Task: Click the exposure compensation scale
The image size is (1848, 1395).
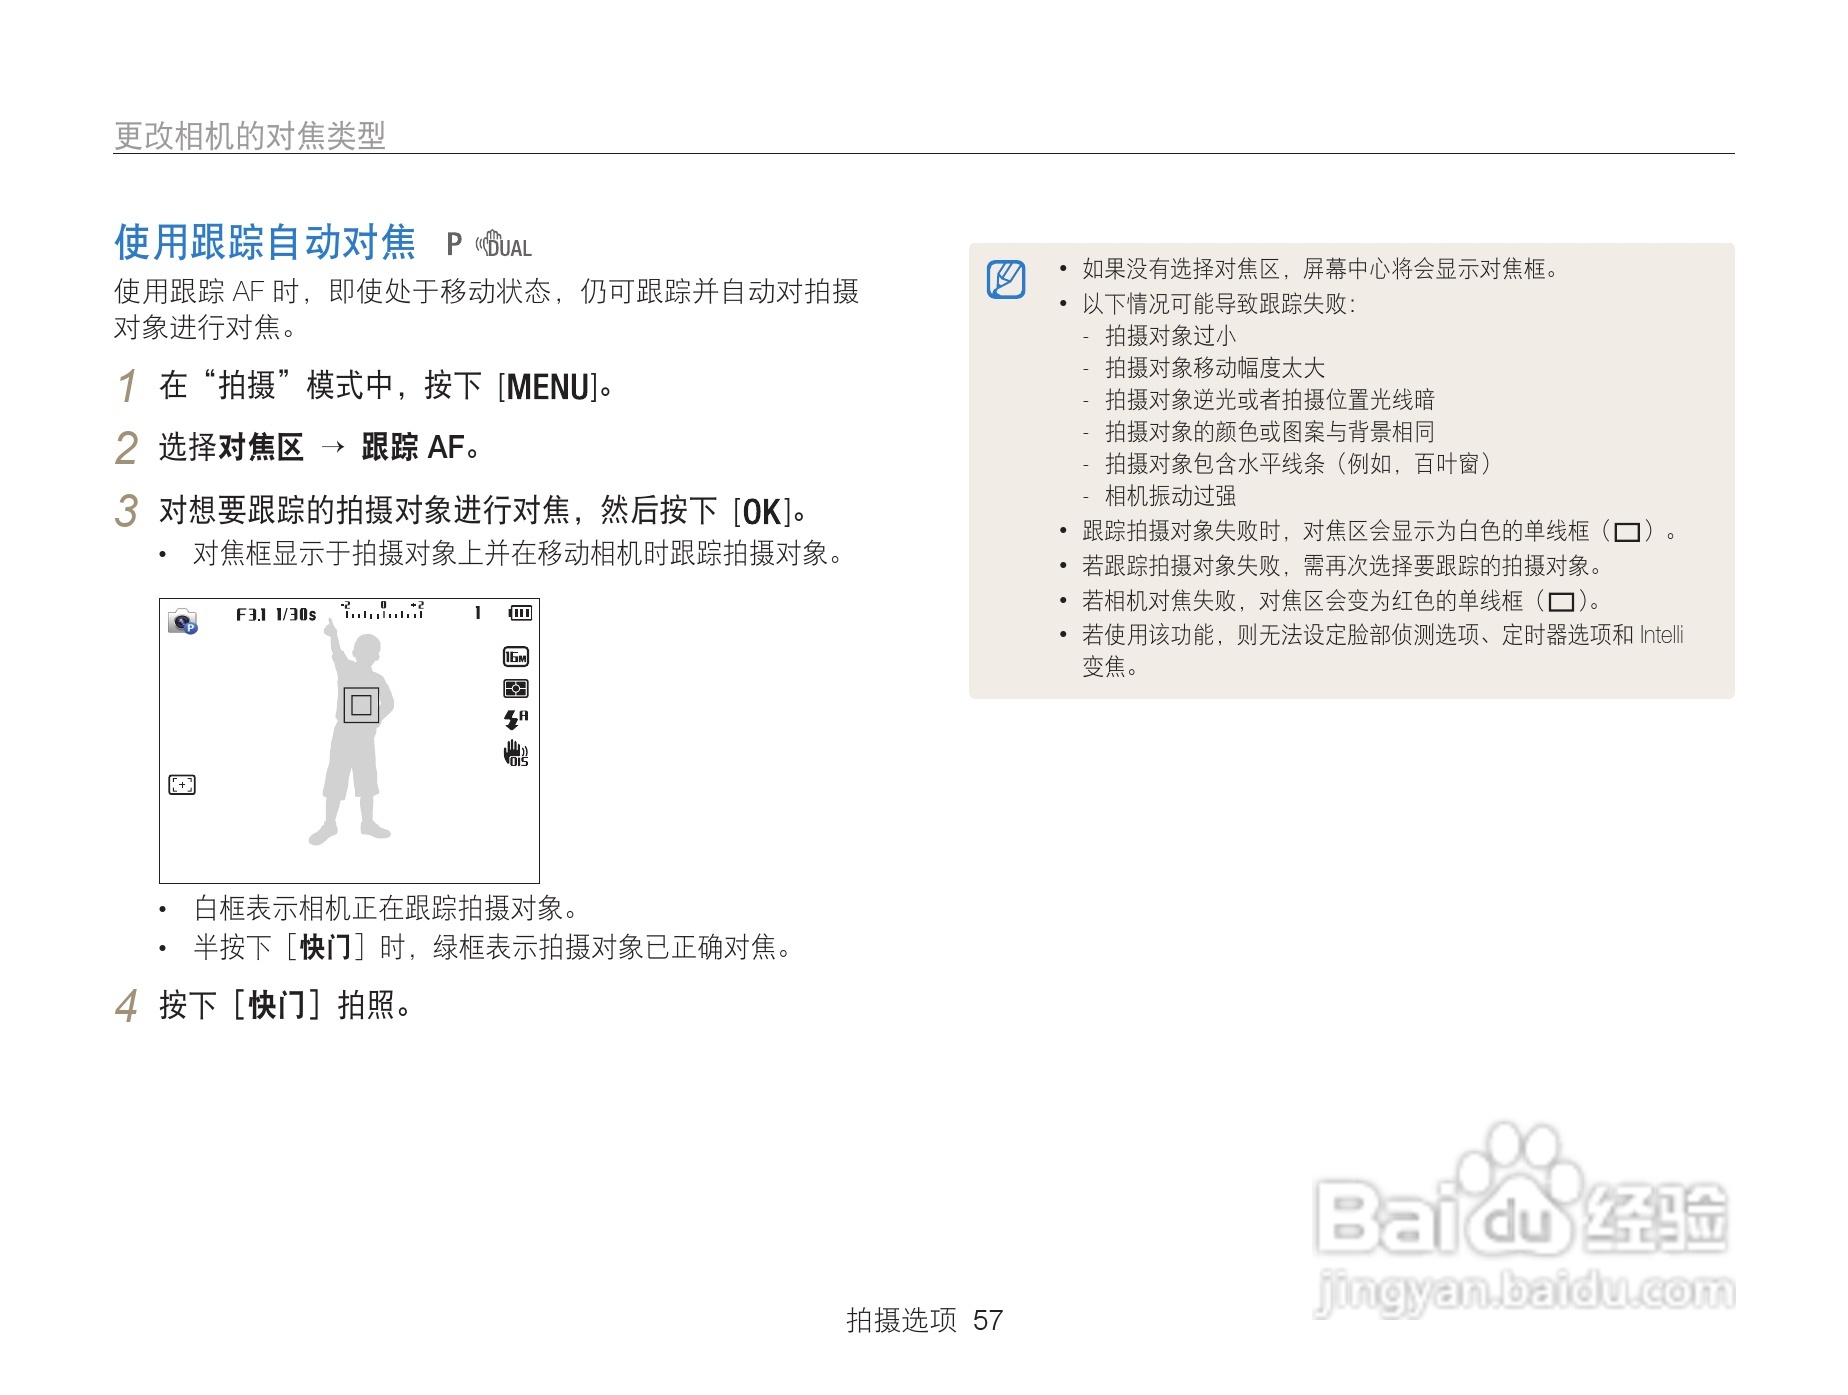Action: (x=385, y=612)
